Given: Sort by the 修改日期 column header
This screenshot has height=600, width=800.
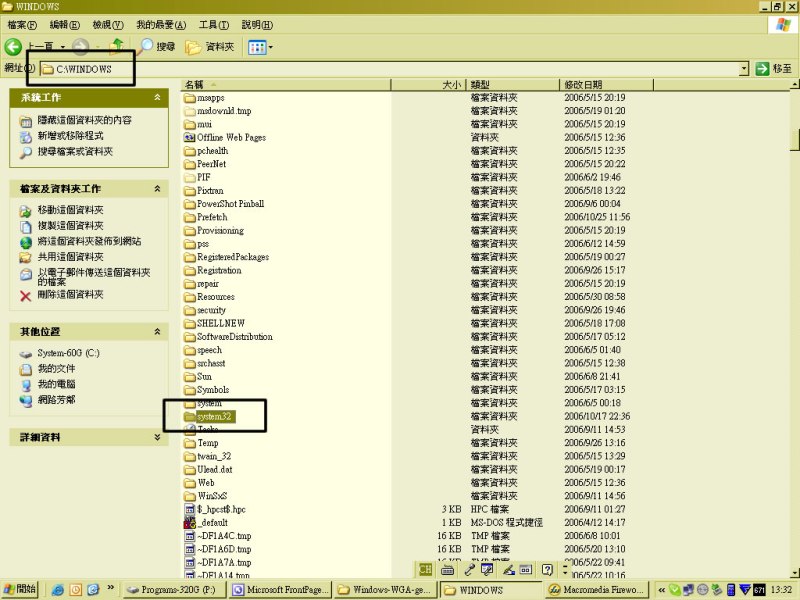Looking at the screenshot, I should click(606, 85).
